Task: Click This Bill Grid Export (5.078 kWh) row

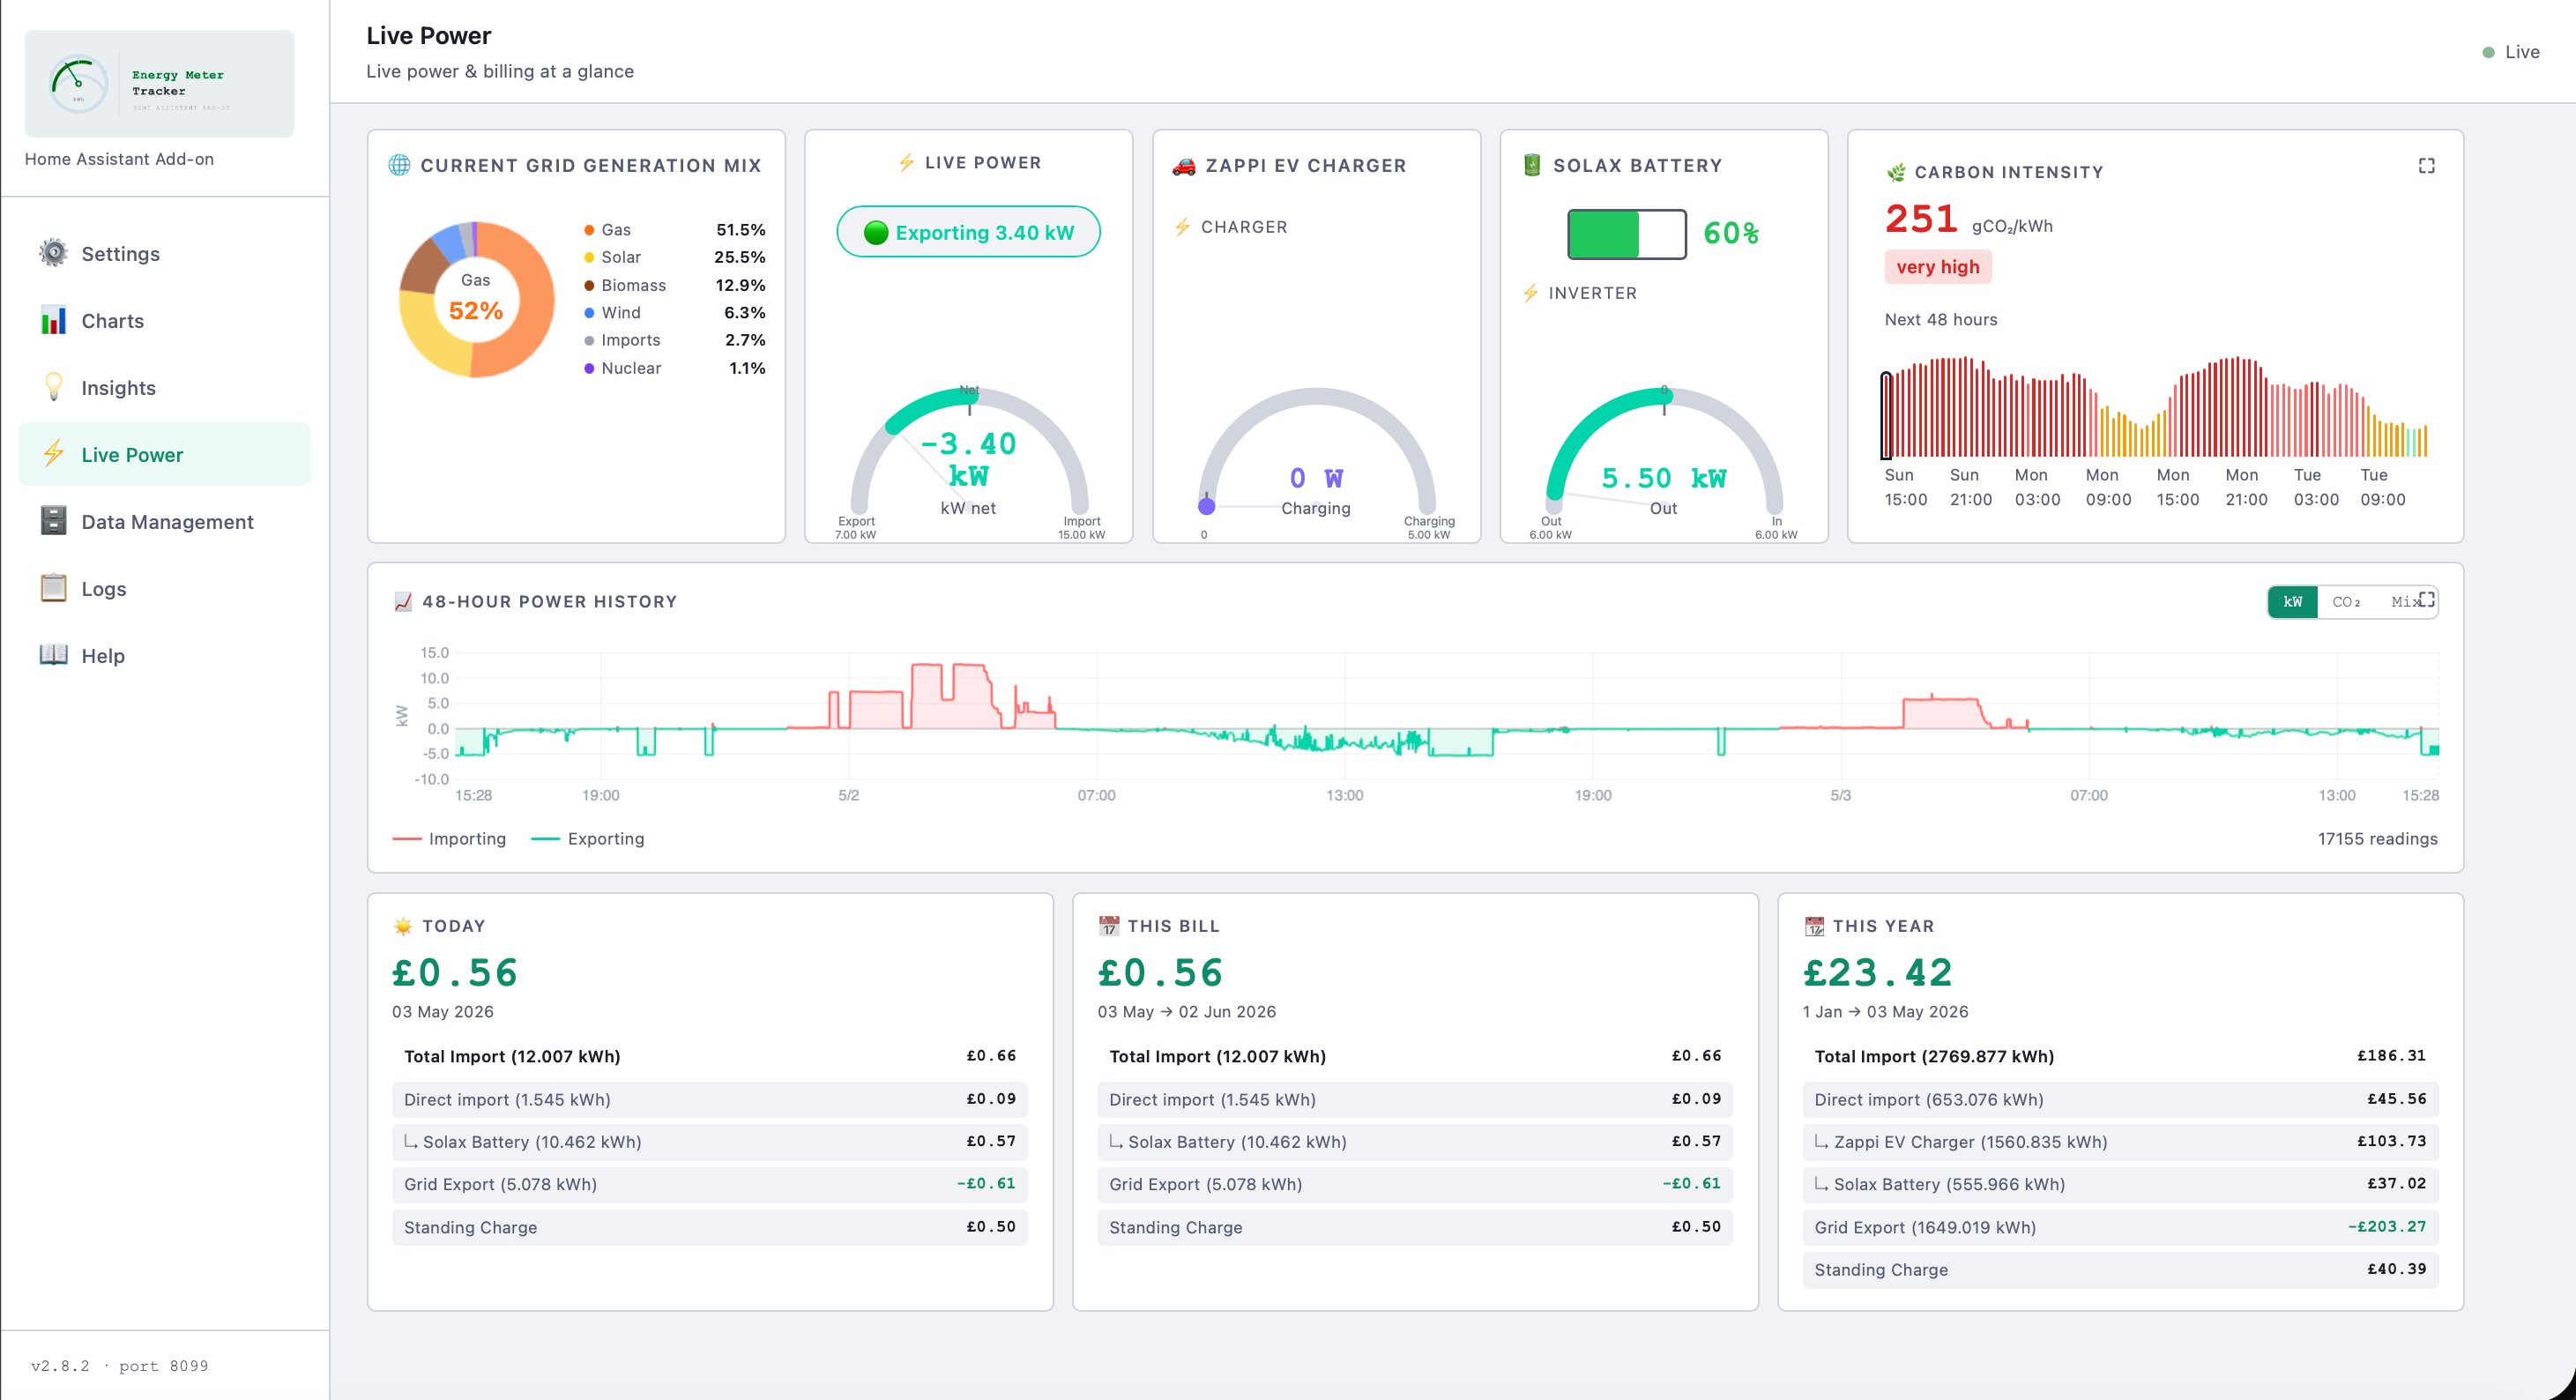Action: click(x=1415, y=1184)
